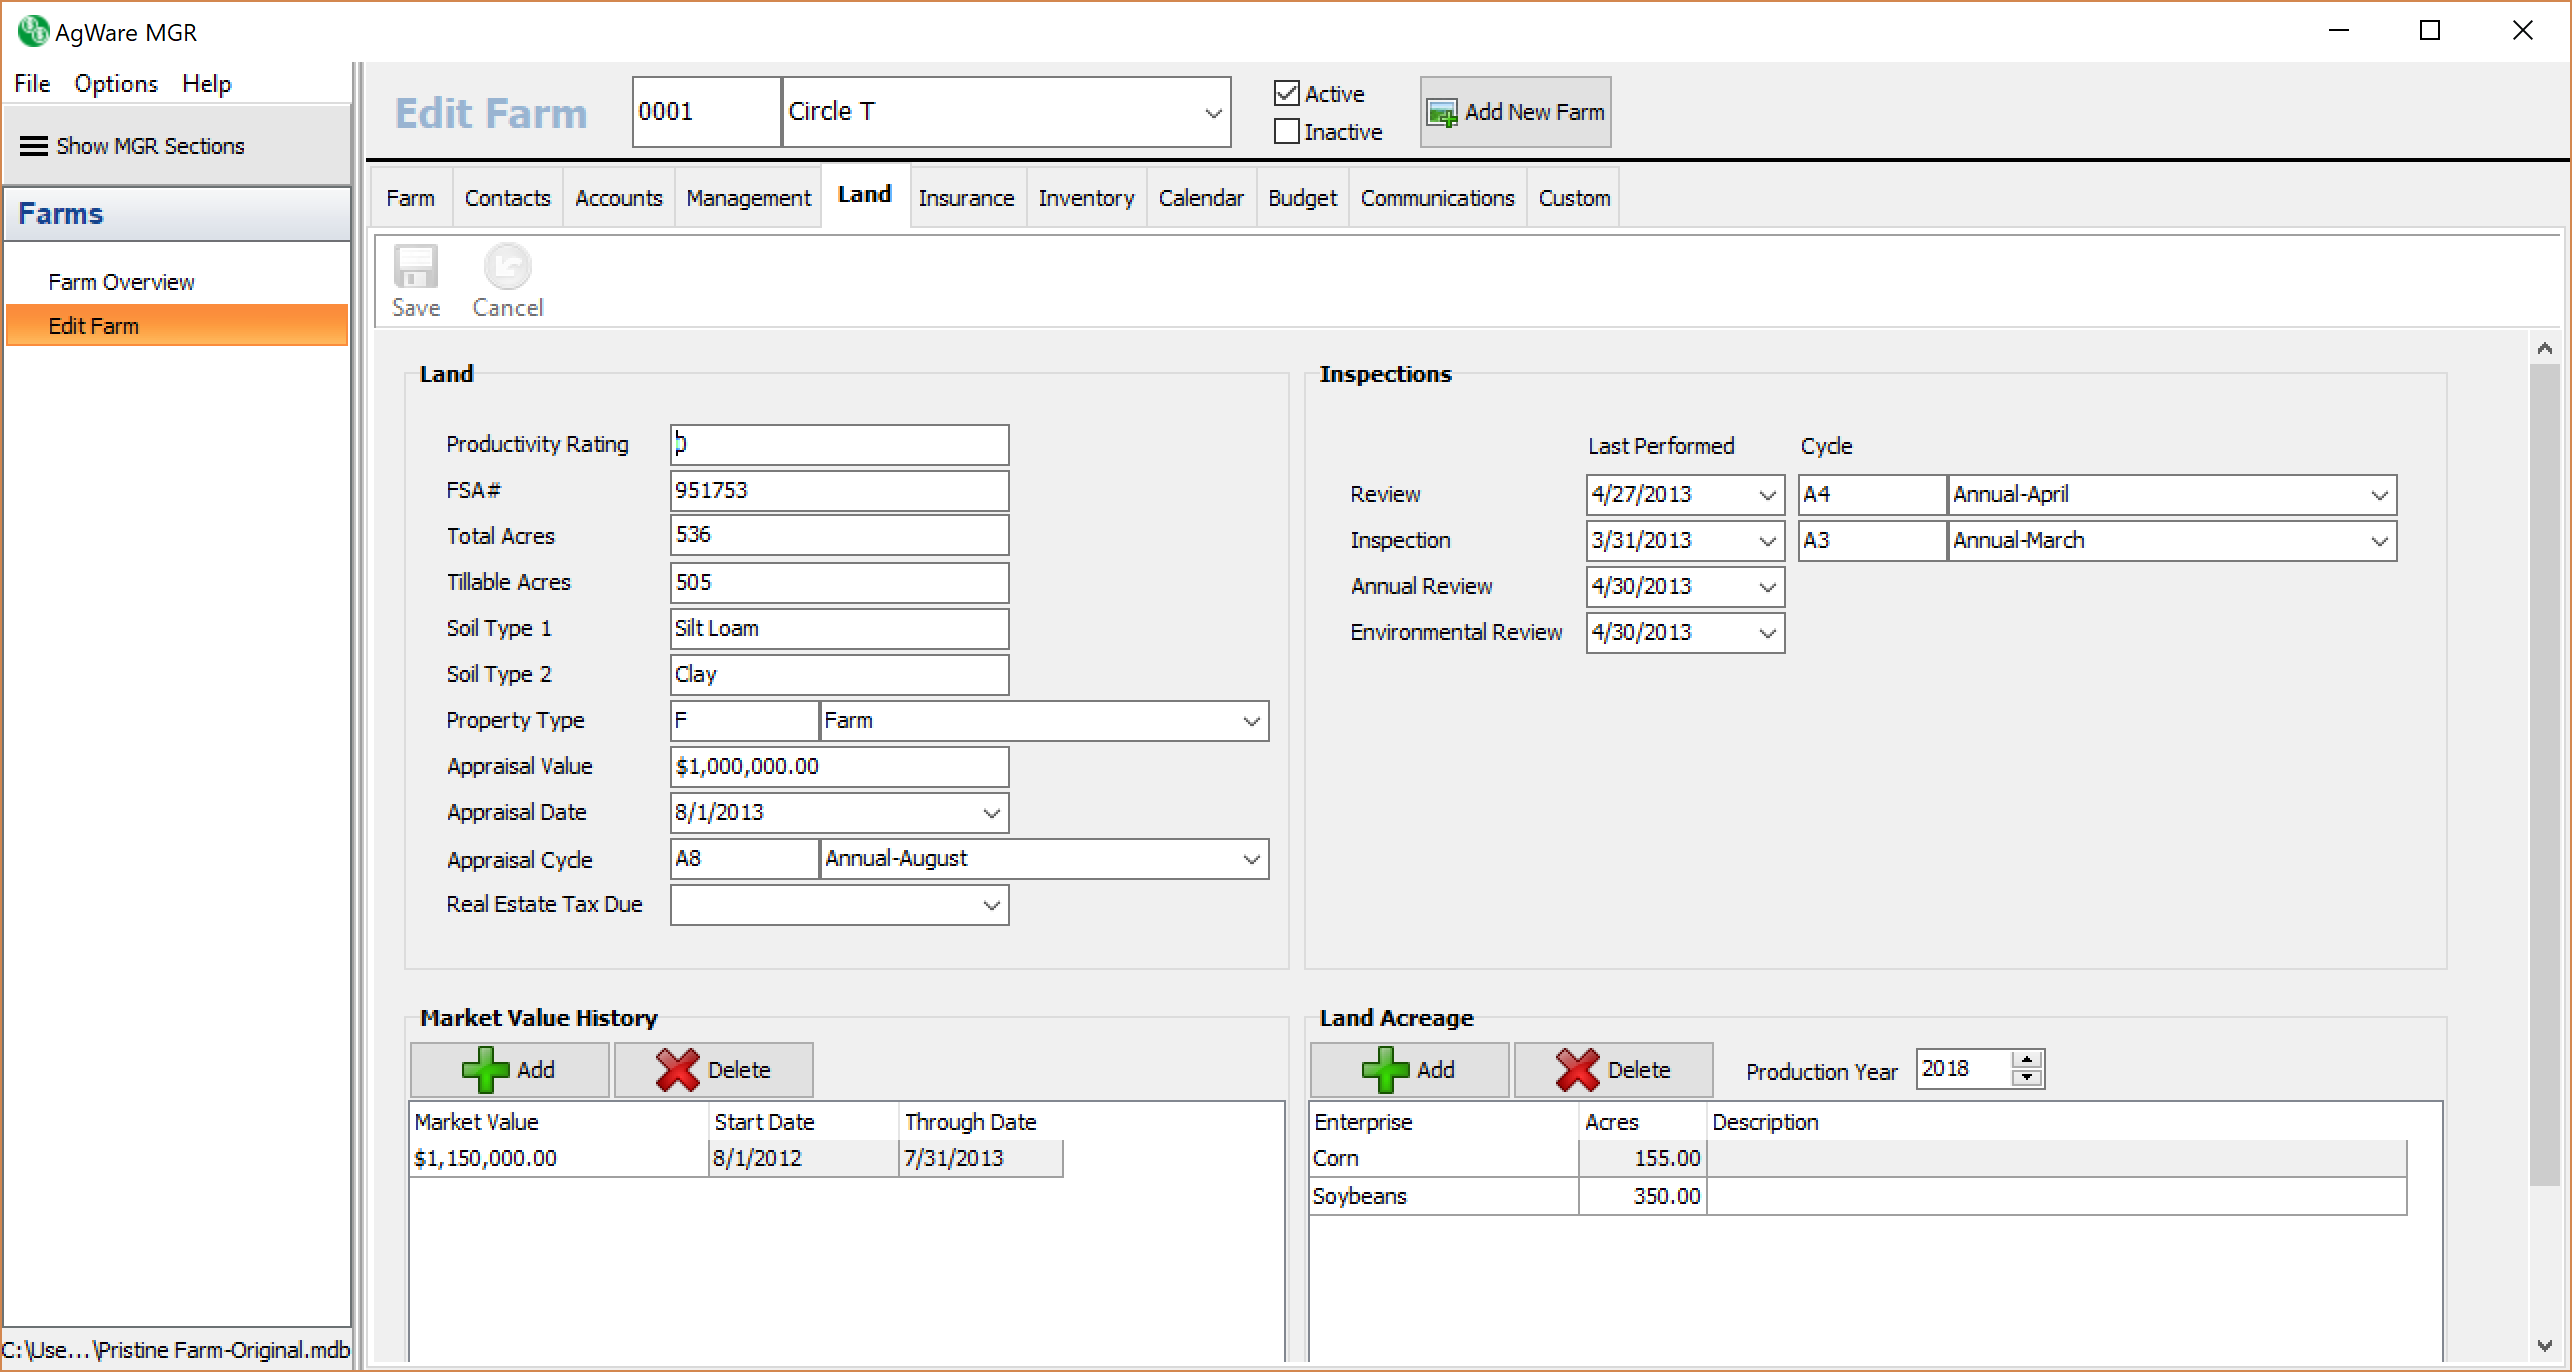Switch to the Insurance tab
The height and width of the screenshot is (1372, 2572).
click(966, 198)
